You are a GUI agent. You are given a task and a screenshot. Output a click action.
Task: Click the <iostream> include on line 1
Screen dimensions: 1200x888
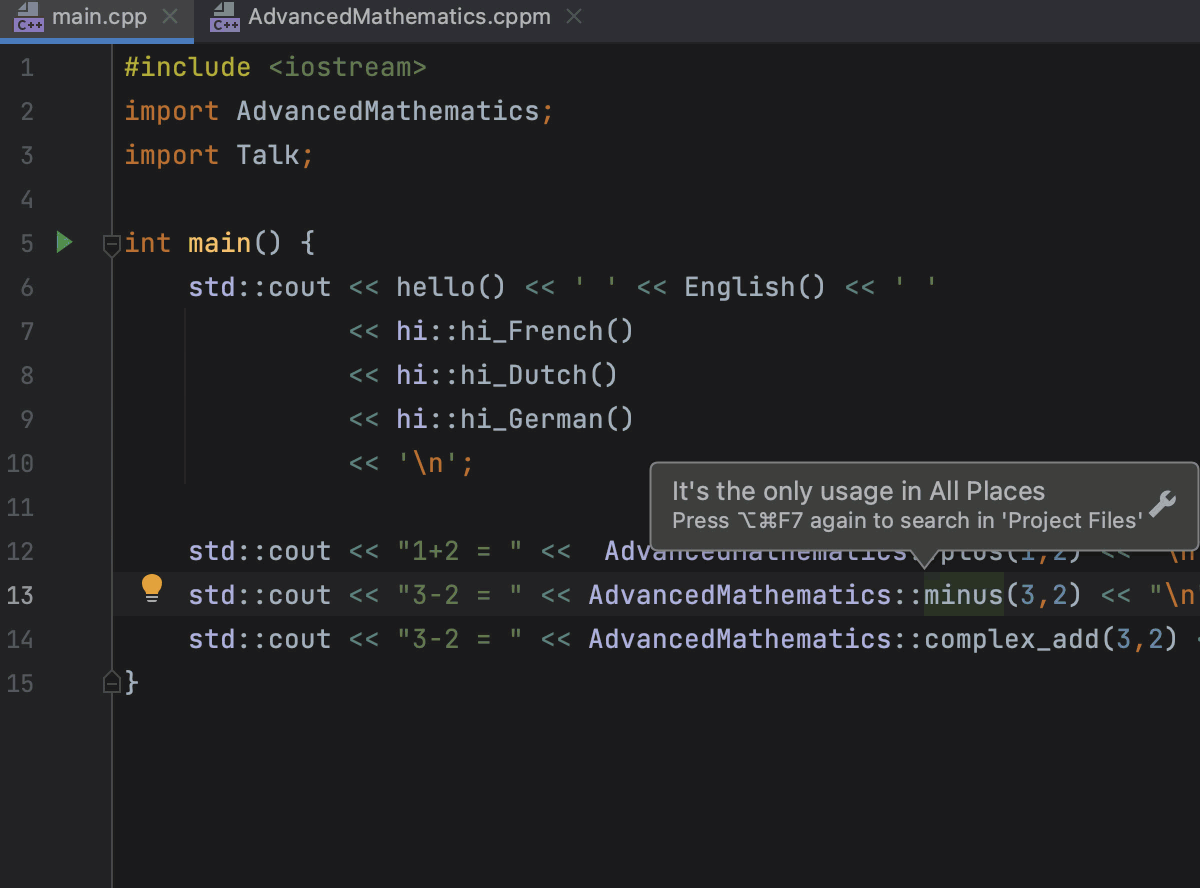[x=348, y=68]
